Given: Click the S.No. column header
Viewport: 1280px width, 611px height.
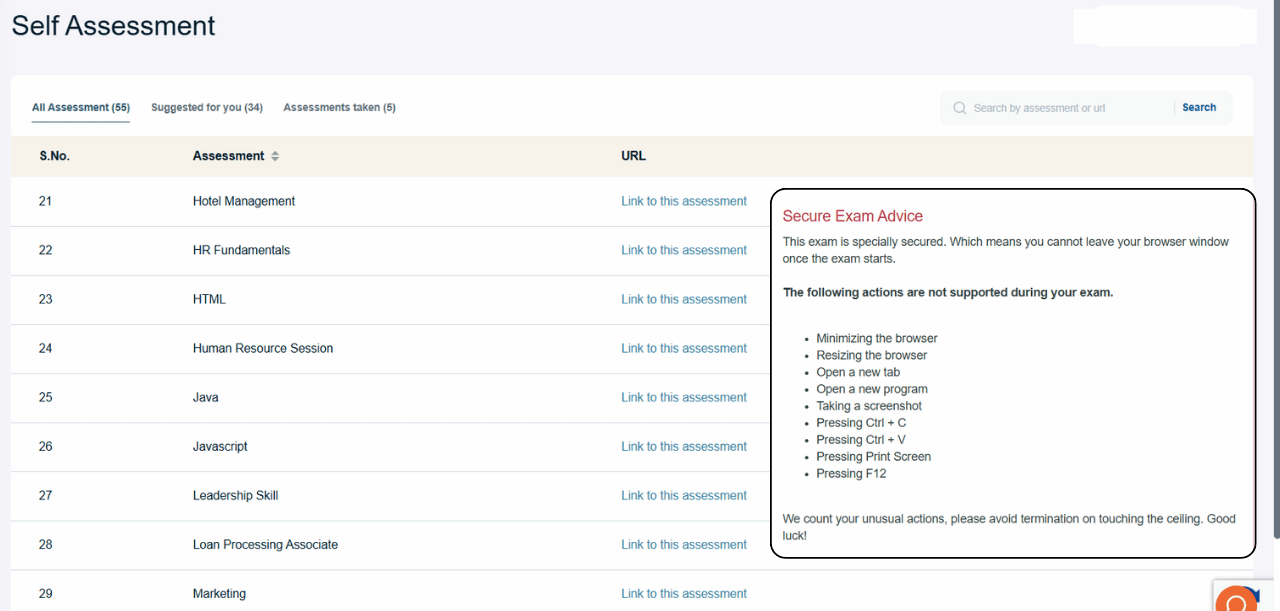Looking at the screenshot, I should click(55, 156).
